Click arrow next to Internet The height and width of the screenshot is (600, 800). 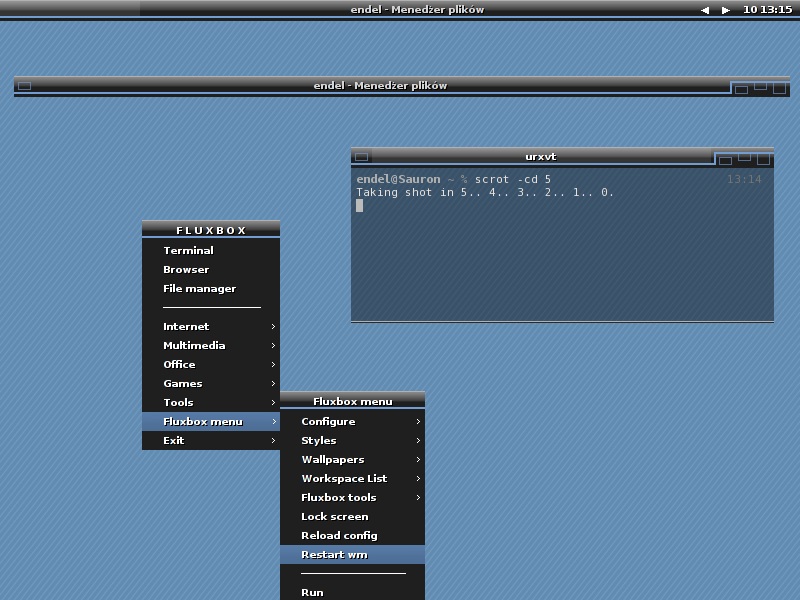[273, 327]
